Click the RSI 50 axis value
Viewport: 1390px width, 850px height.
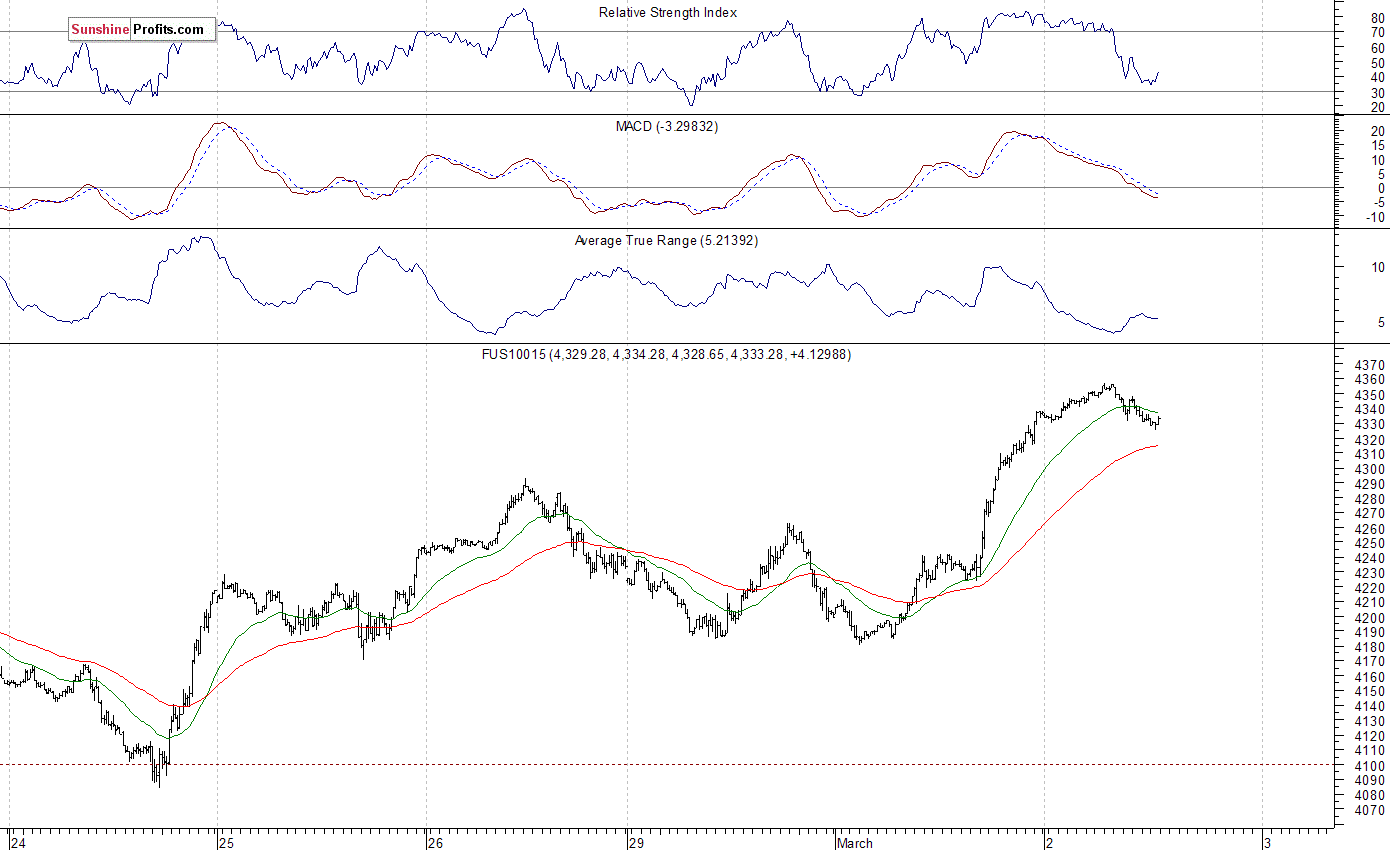1378,62
